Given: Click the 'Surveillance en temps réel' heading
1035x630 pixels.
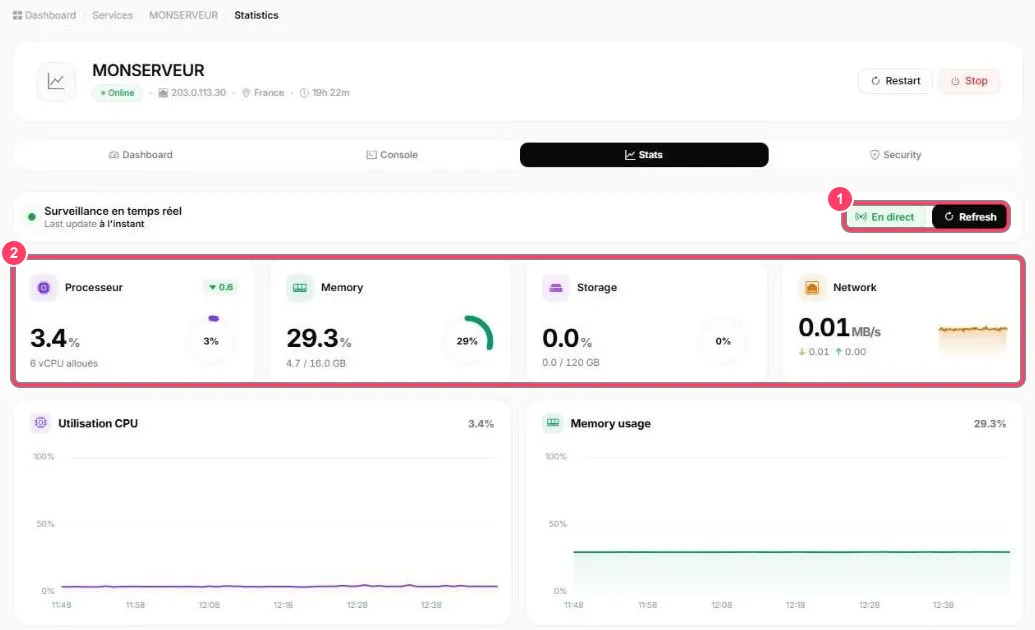Looking at the screenshot, I should point(113,211).
